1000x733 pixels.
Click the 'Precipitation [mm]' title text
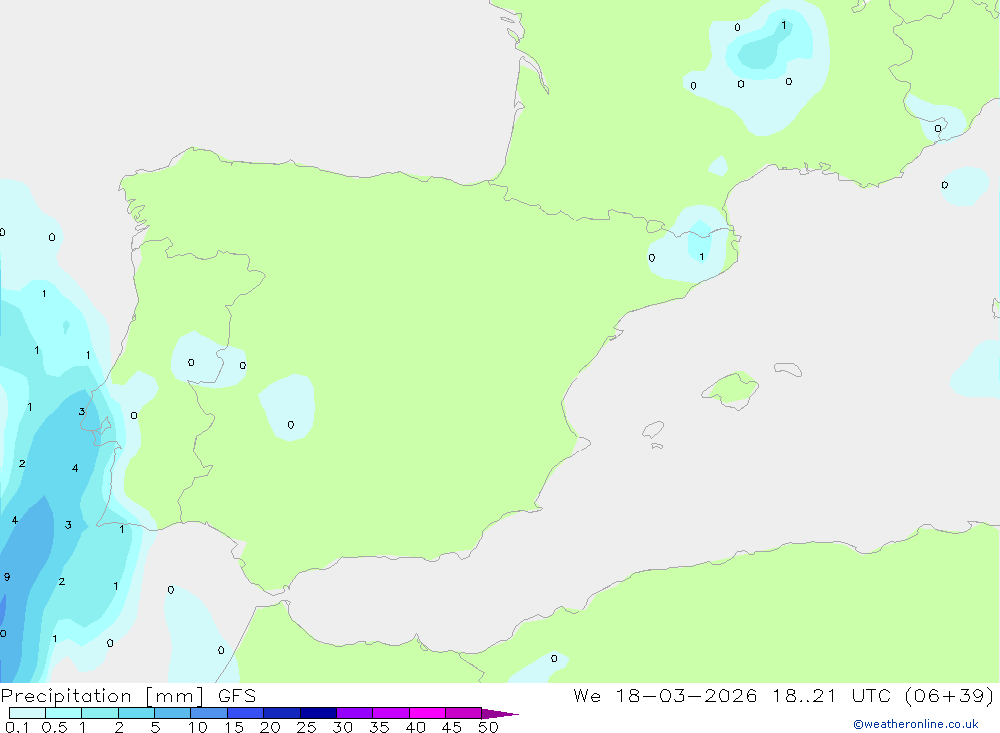(x=102, y=696)
